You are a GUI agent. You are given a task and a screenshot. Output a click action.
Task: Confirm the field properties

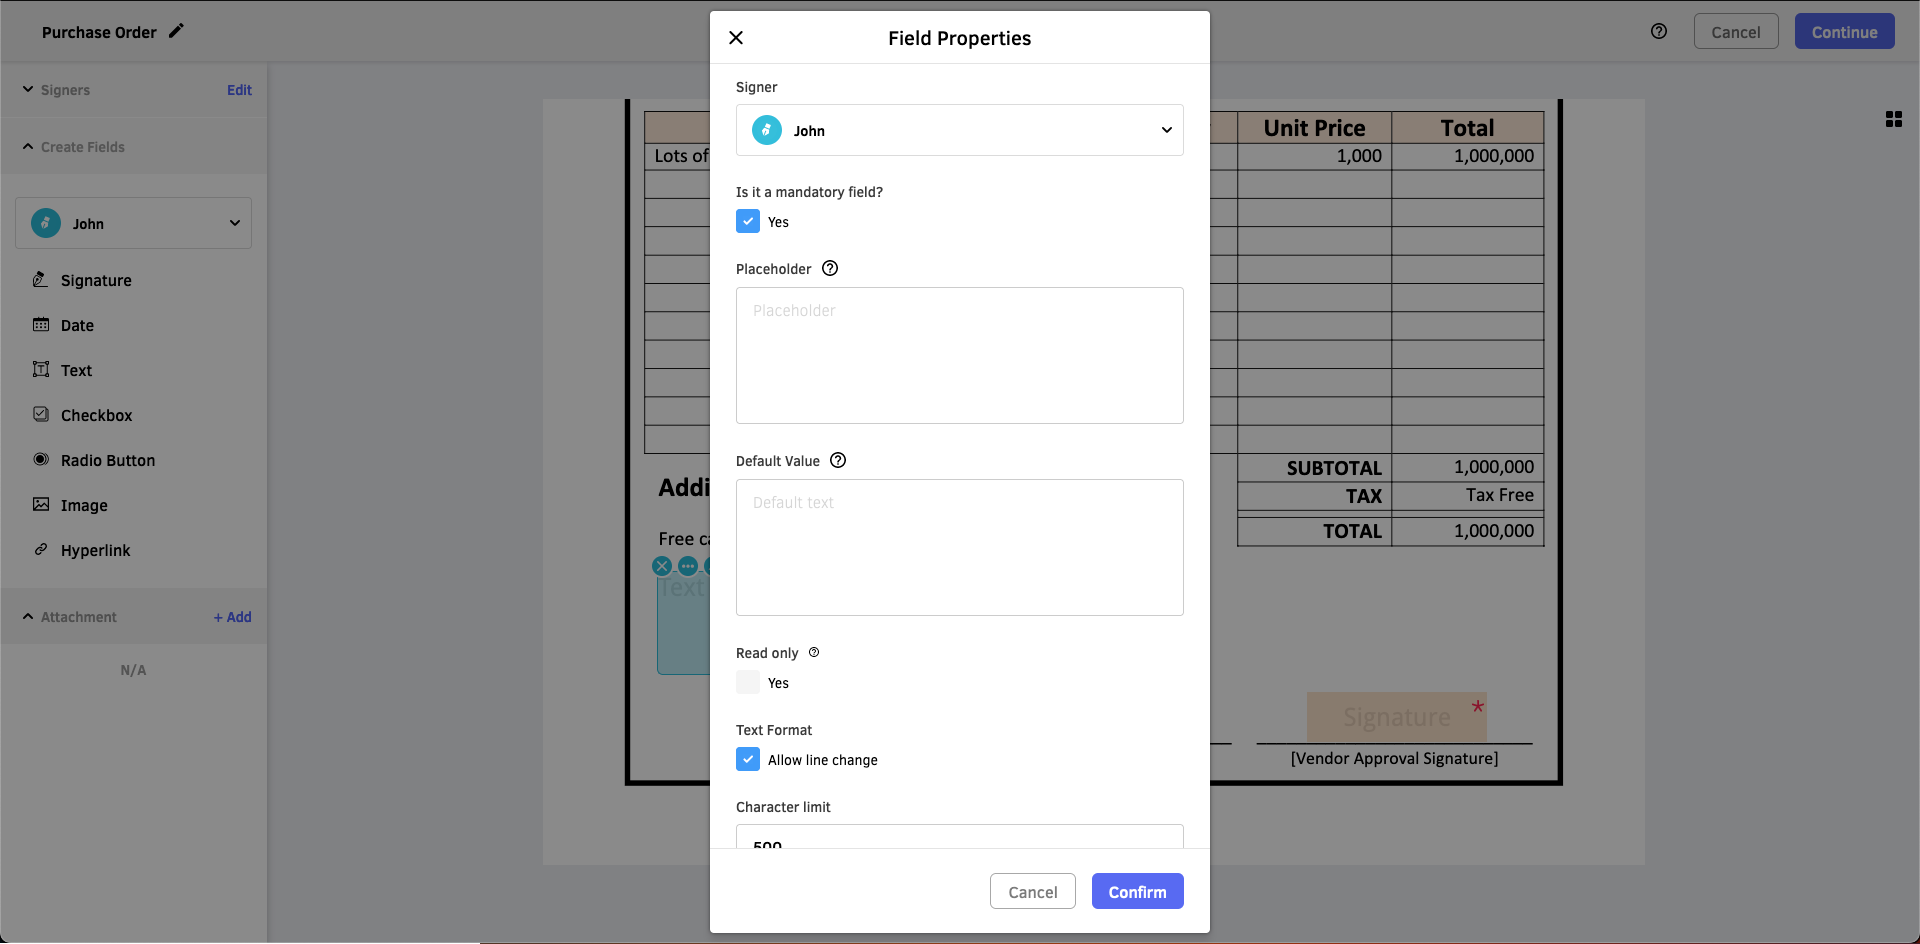[x=1137, y=891]
